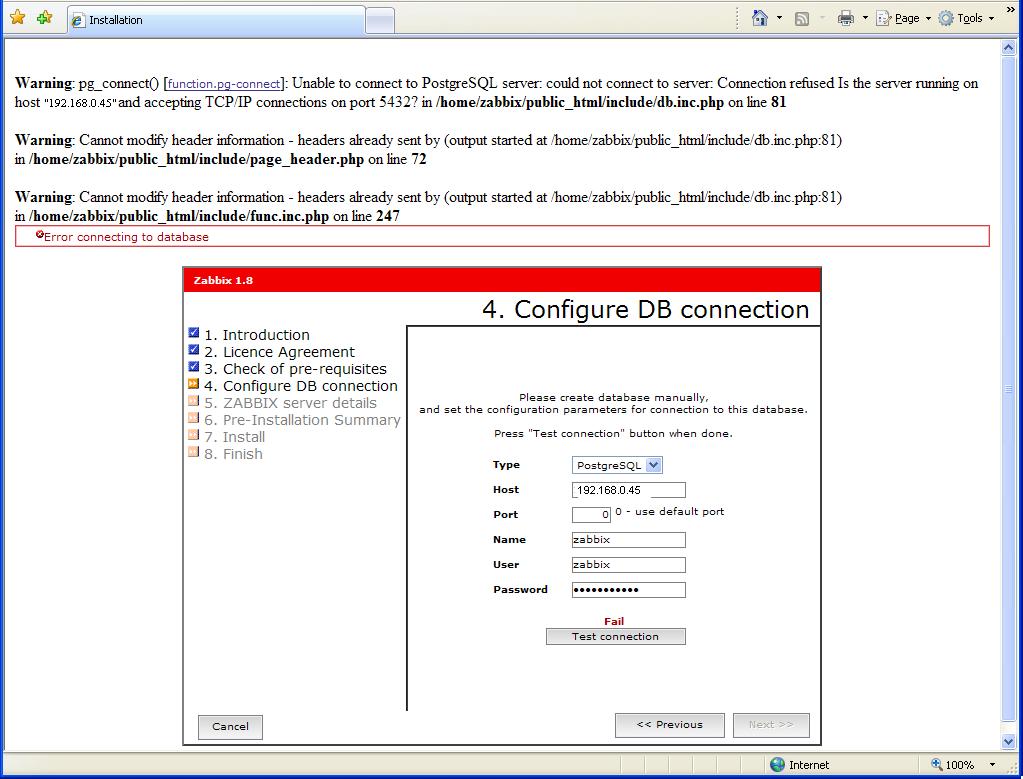Screen dimensions: 1023x779
Task: Click the Licence Agreement checked icon
Action: (x=194, y=350)
